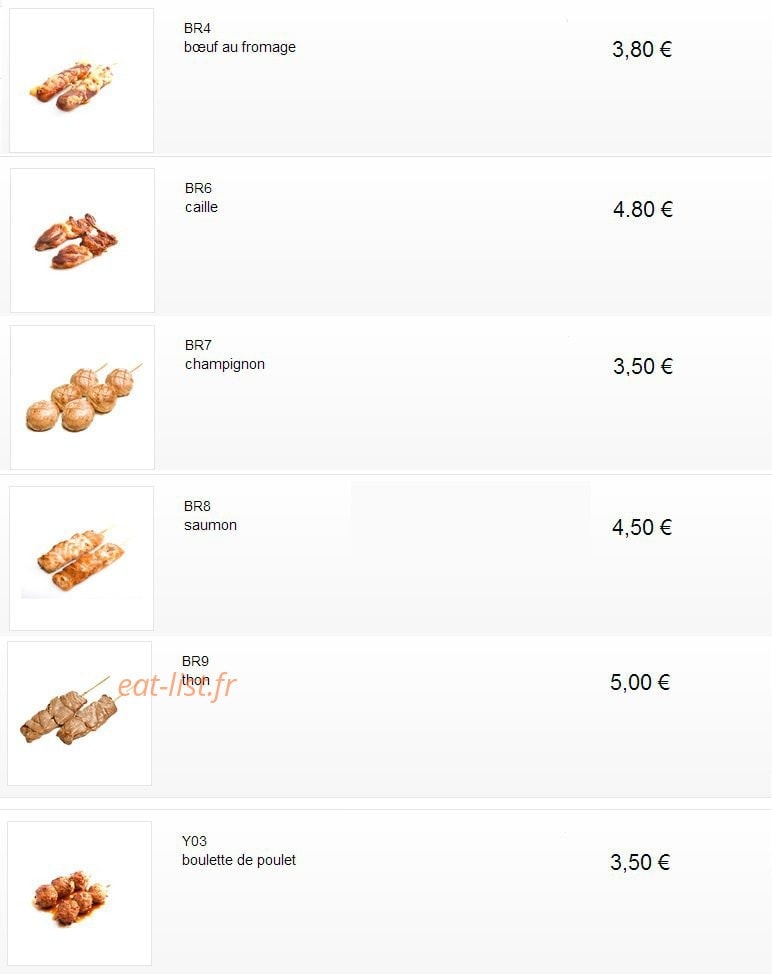Viewport: 772px width, 974px height.
Task: Select the BR6 caille item name
Action: coord(201,198)
